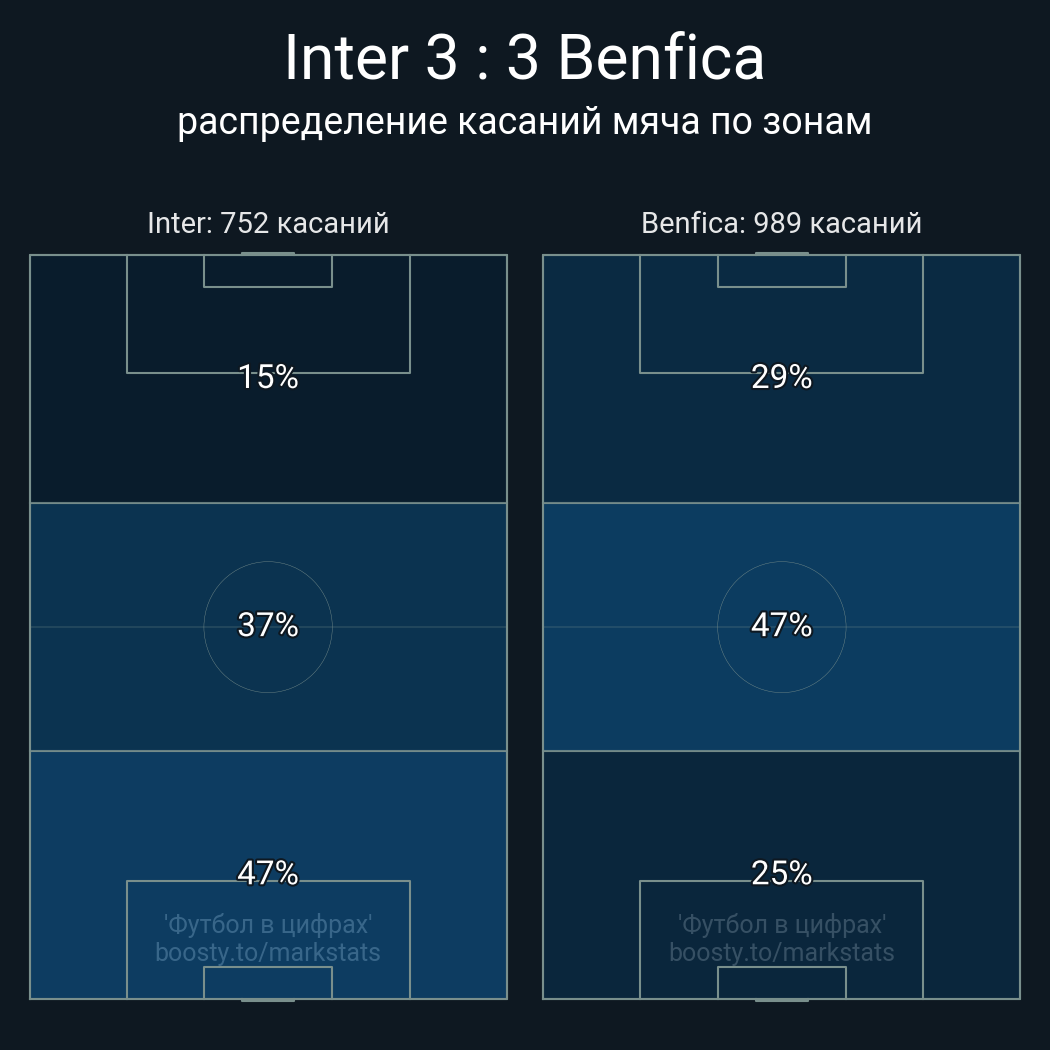Click the bottom goal area on Benfica pitch
1050x1050 pixels.
pos(781,983)
